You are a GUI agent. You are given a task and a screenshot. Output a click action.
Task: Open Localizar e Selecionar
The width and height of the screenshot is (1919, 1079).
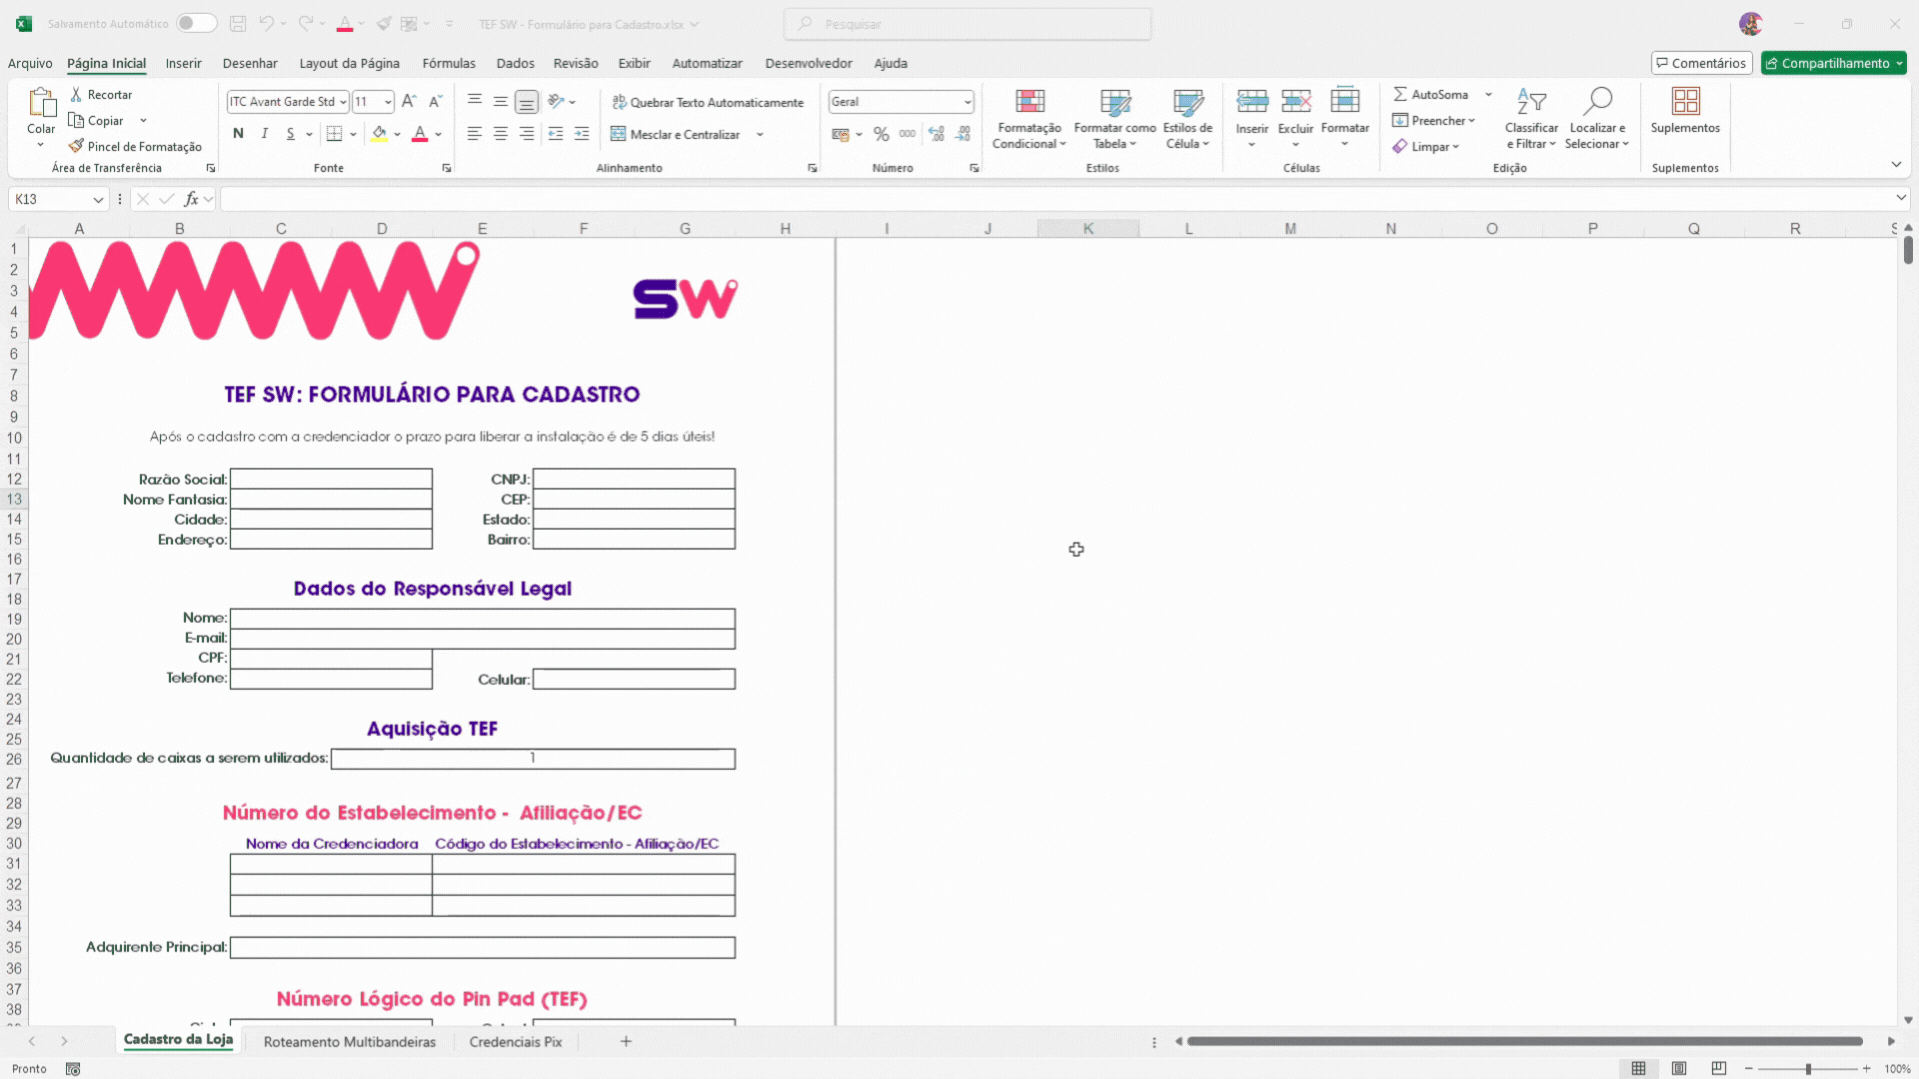click(1597, 119)
